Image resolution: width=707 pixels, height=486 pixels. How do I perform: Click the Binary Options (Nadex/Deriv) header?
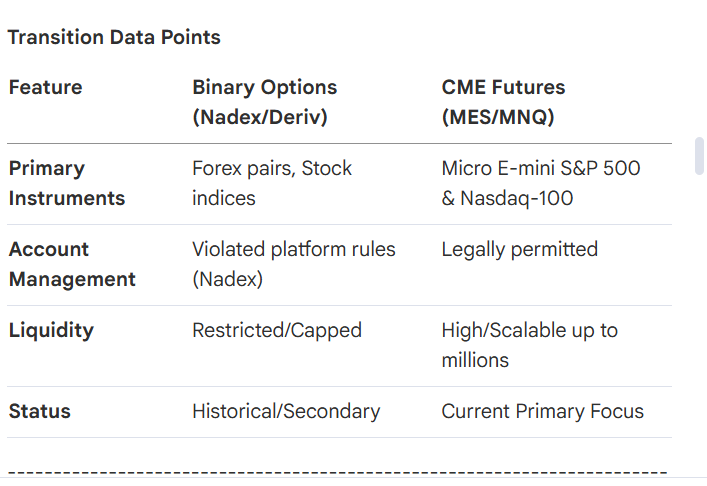[x=265, y=102]
